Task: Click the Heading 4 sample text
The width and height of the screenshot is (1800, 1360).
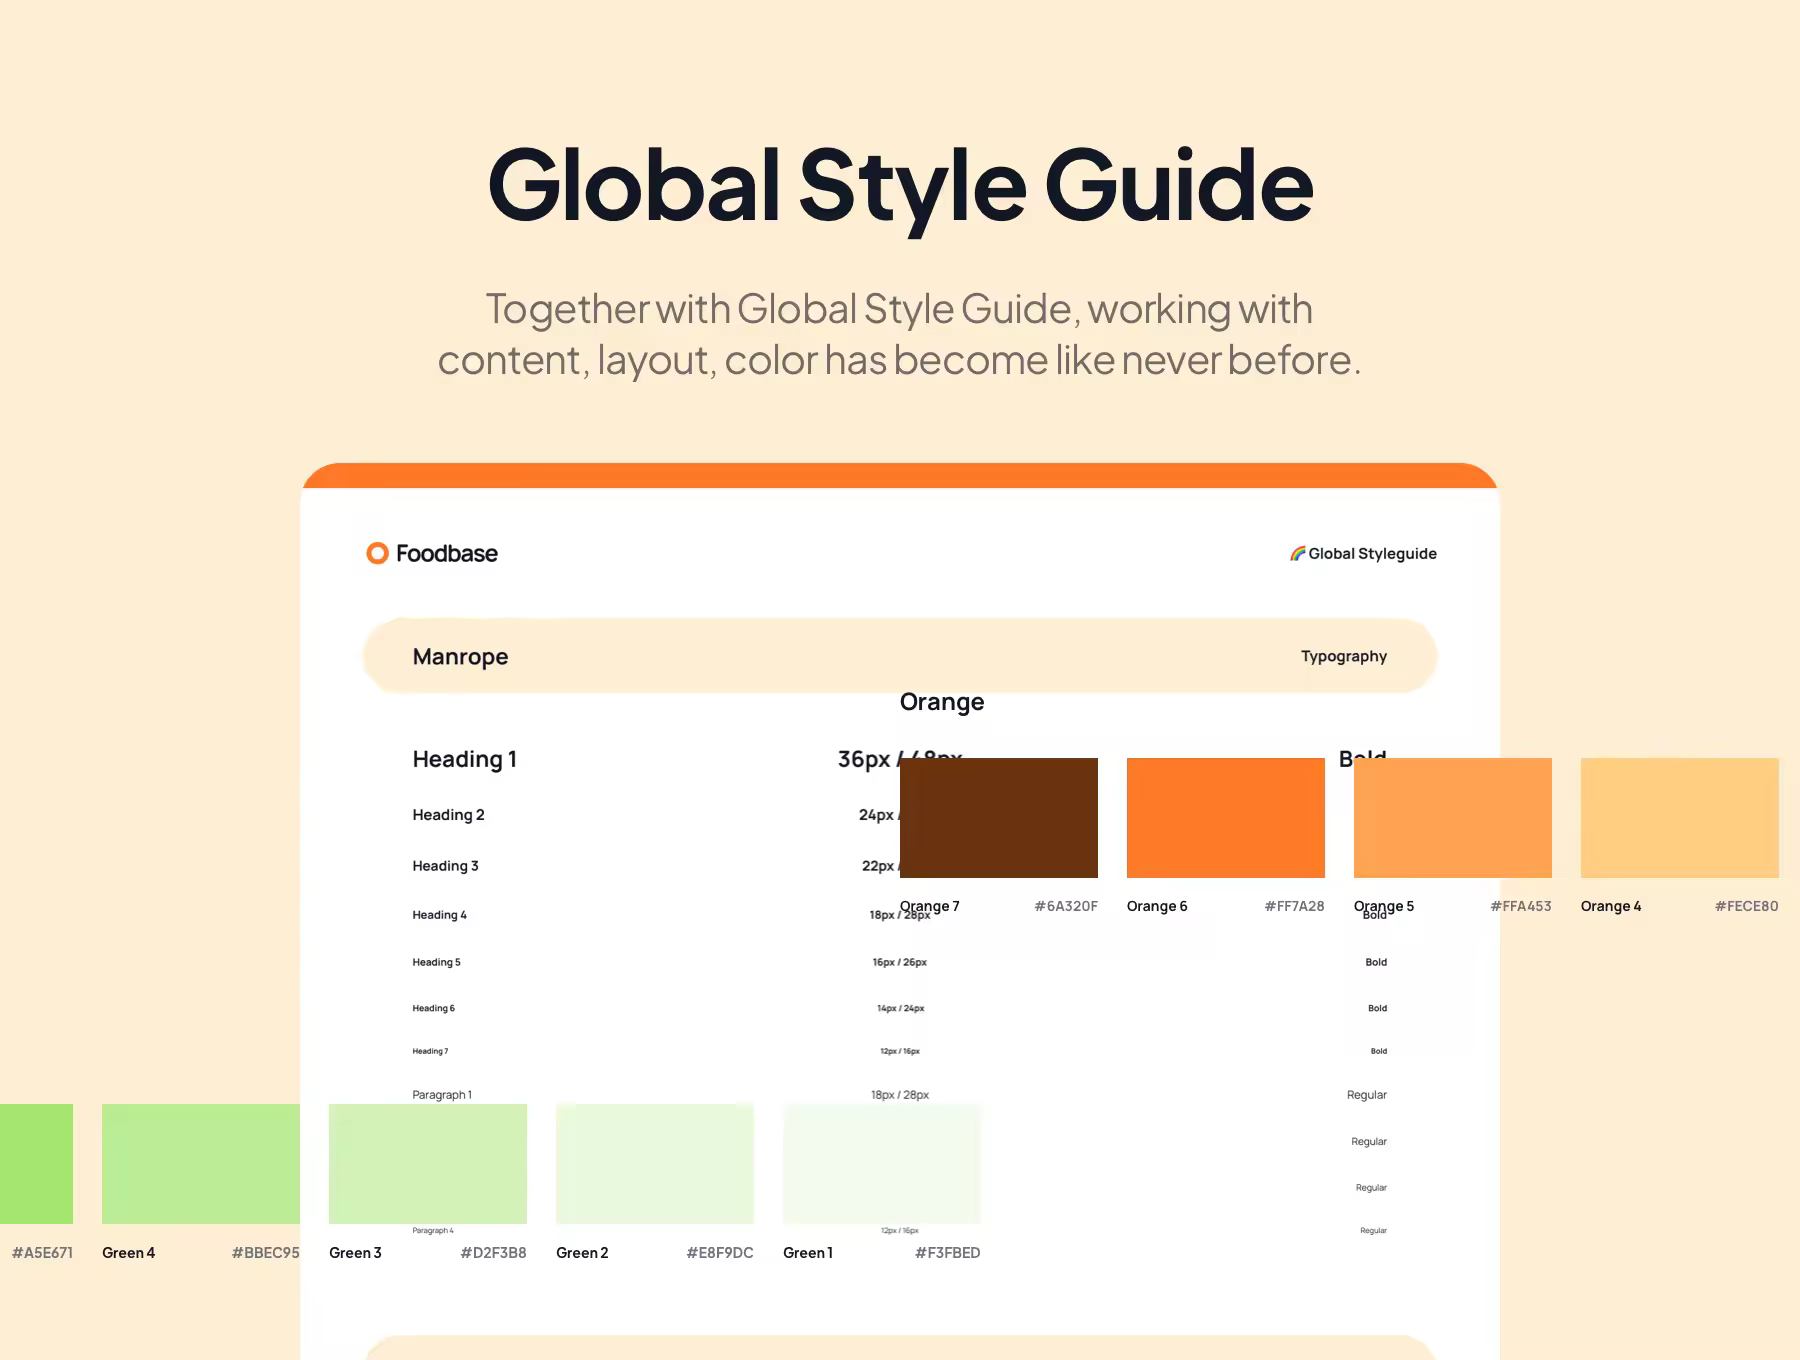Action: 440,915
